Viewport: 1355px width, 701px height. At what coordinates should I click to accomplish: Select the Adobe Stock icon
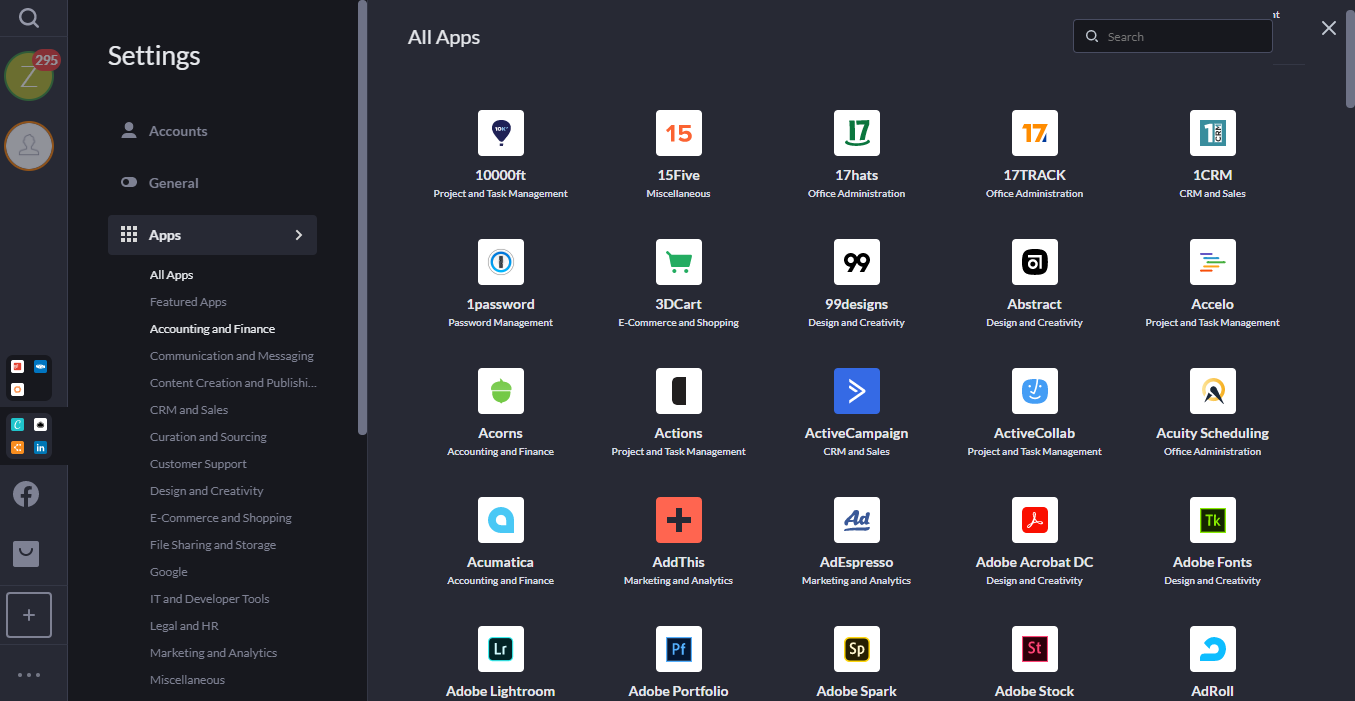click(1035, 649)
